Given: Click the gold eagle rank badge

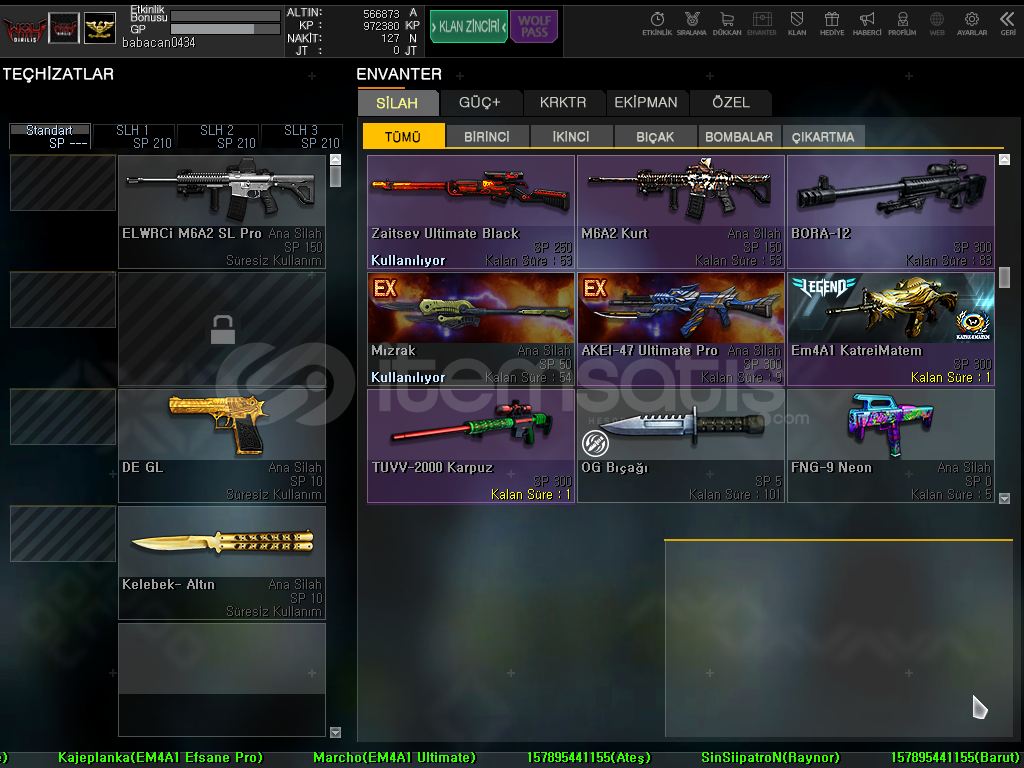Looking at the screenshot, I should pos(100,28).
